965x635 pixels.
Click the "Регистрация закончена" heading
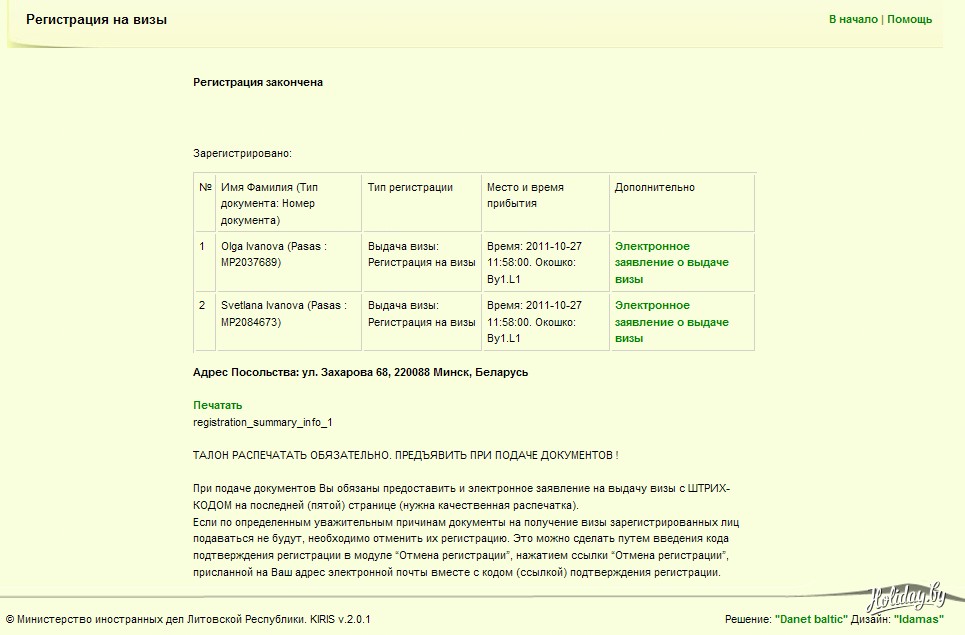click(258, 82)
